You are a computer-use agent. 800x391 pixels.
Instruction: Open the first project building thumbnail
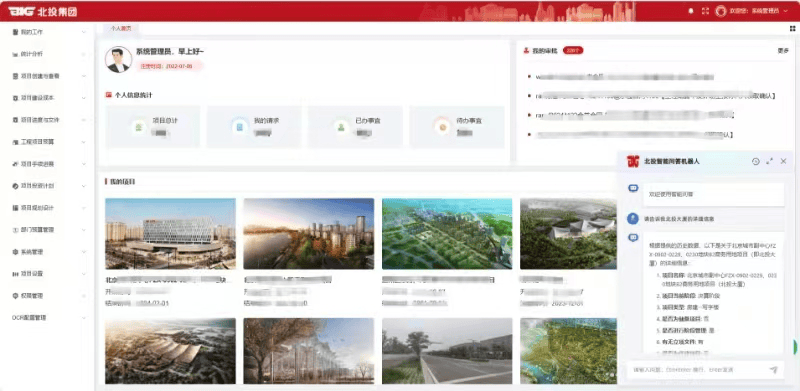point(170,233)
